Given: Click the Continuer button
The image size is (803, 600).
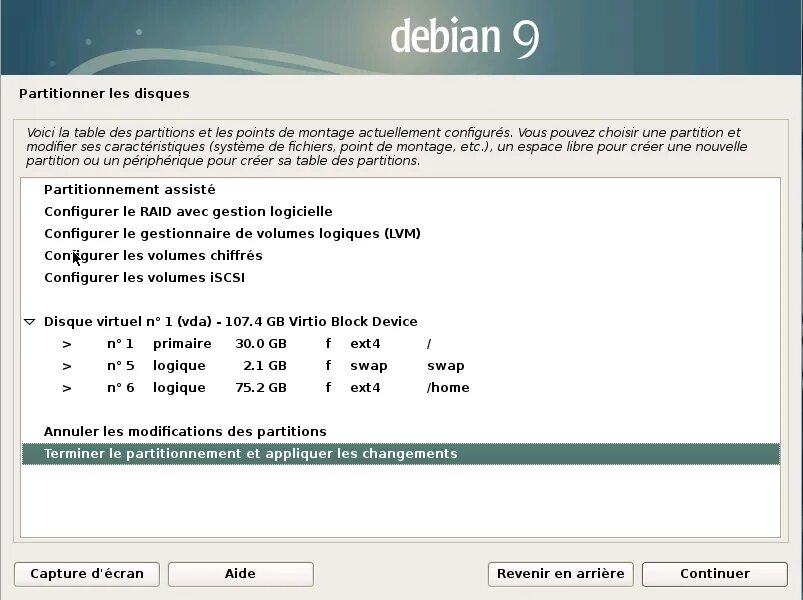Looking at the screenshot, I should pyautogui.click(x=714, y=574).
